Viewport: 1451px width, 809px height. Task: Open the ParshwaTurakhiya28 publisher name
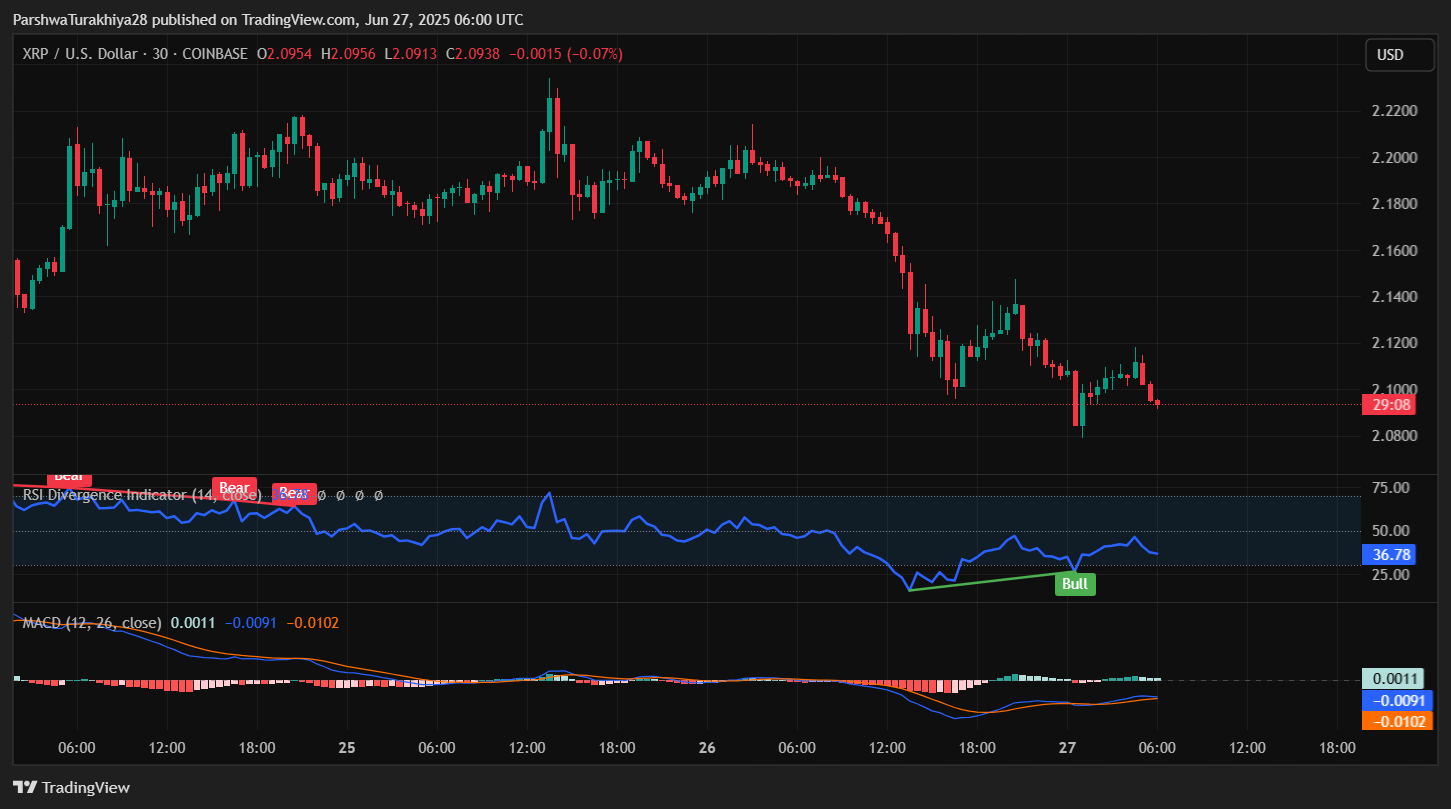click(x=80, y=20)
